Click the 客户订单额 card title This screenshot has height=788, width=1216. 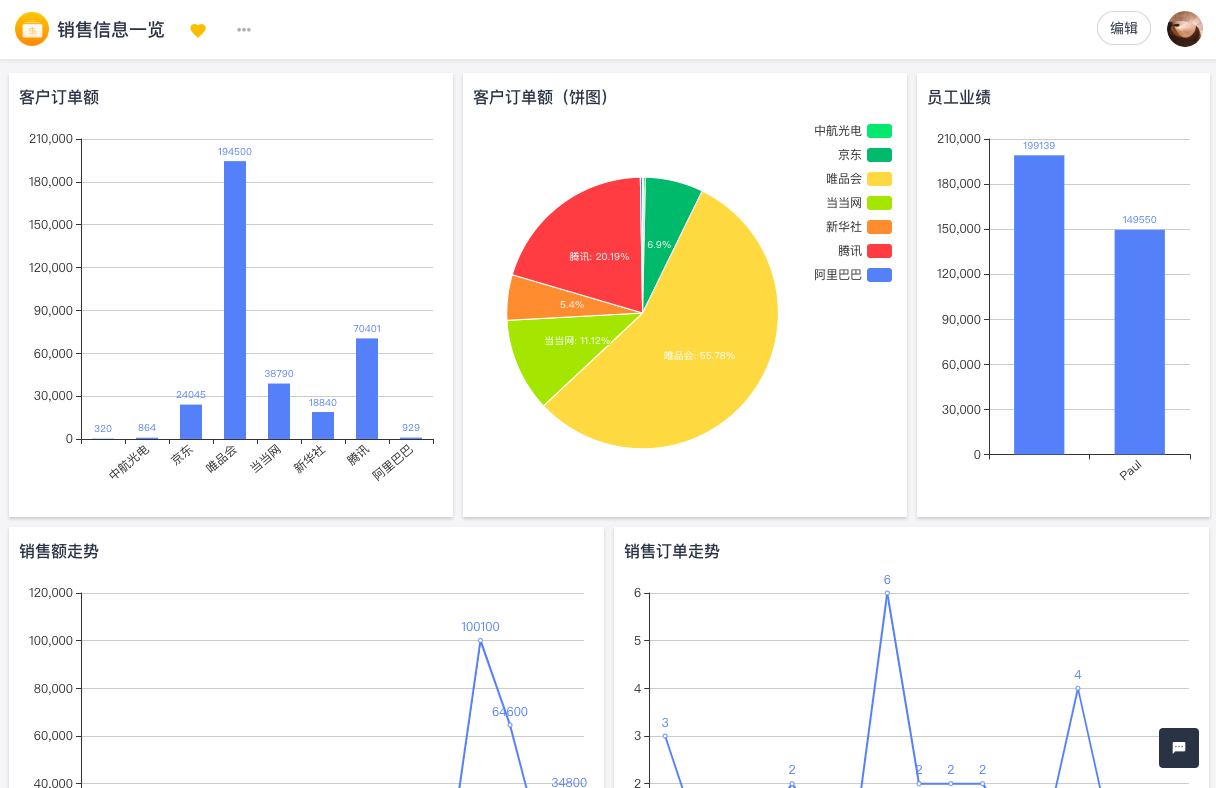point(59,97)
